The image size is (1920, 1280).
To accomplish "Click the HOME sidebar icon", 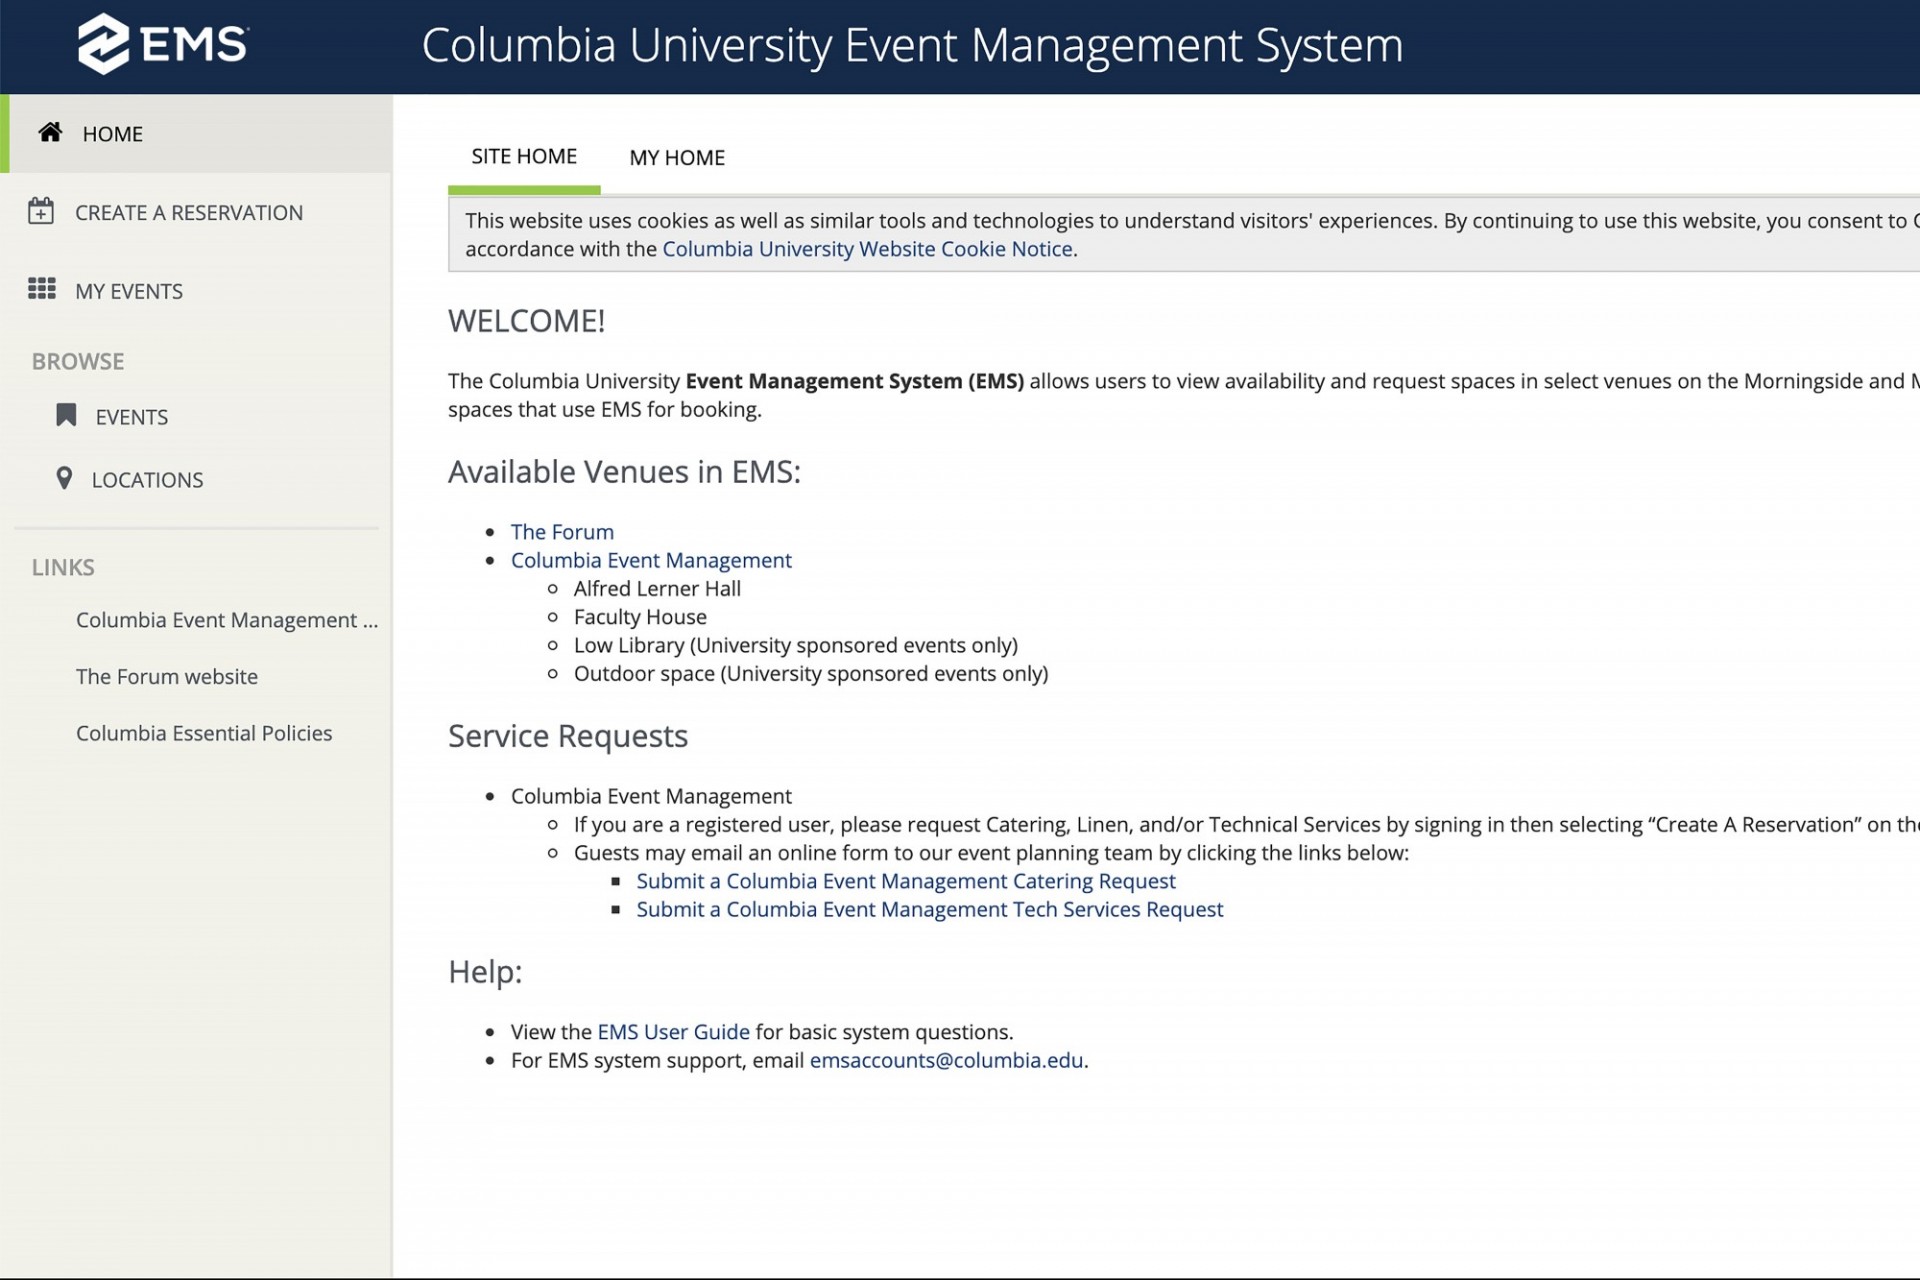I will (49, 133).
